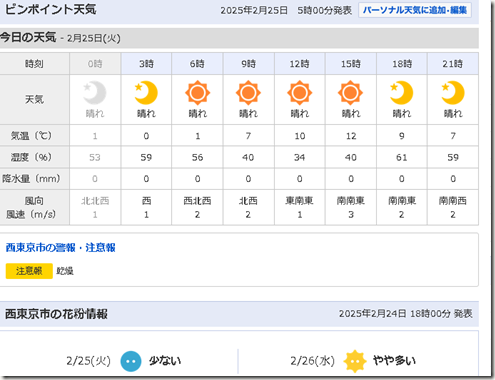Click wind direction 北西 at 9時
The width and height of the screenshot is (495, 380).
248,201
